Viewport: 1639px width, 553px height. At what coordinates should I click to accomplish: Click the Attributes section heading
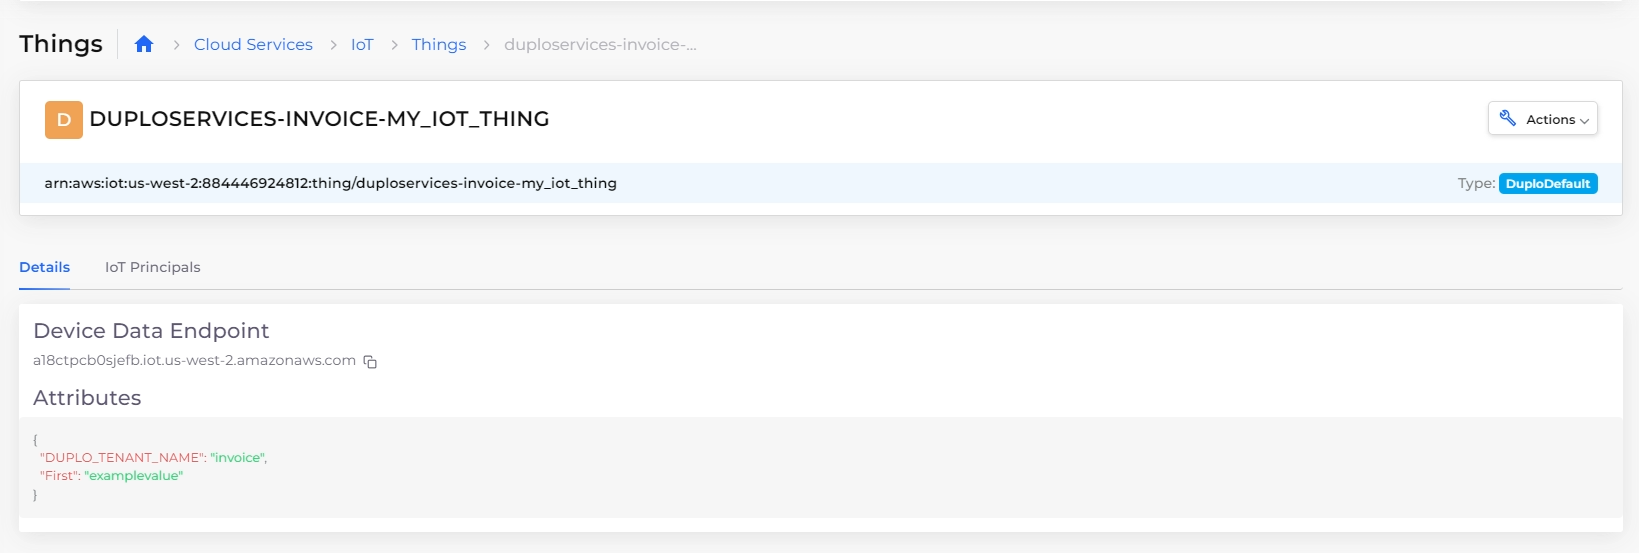87,397
